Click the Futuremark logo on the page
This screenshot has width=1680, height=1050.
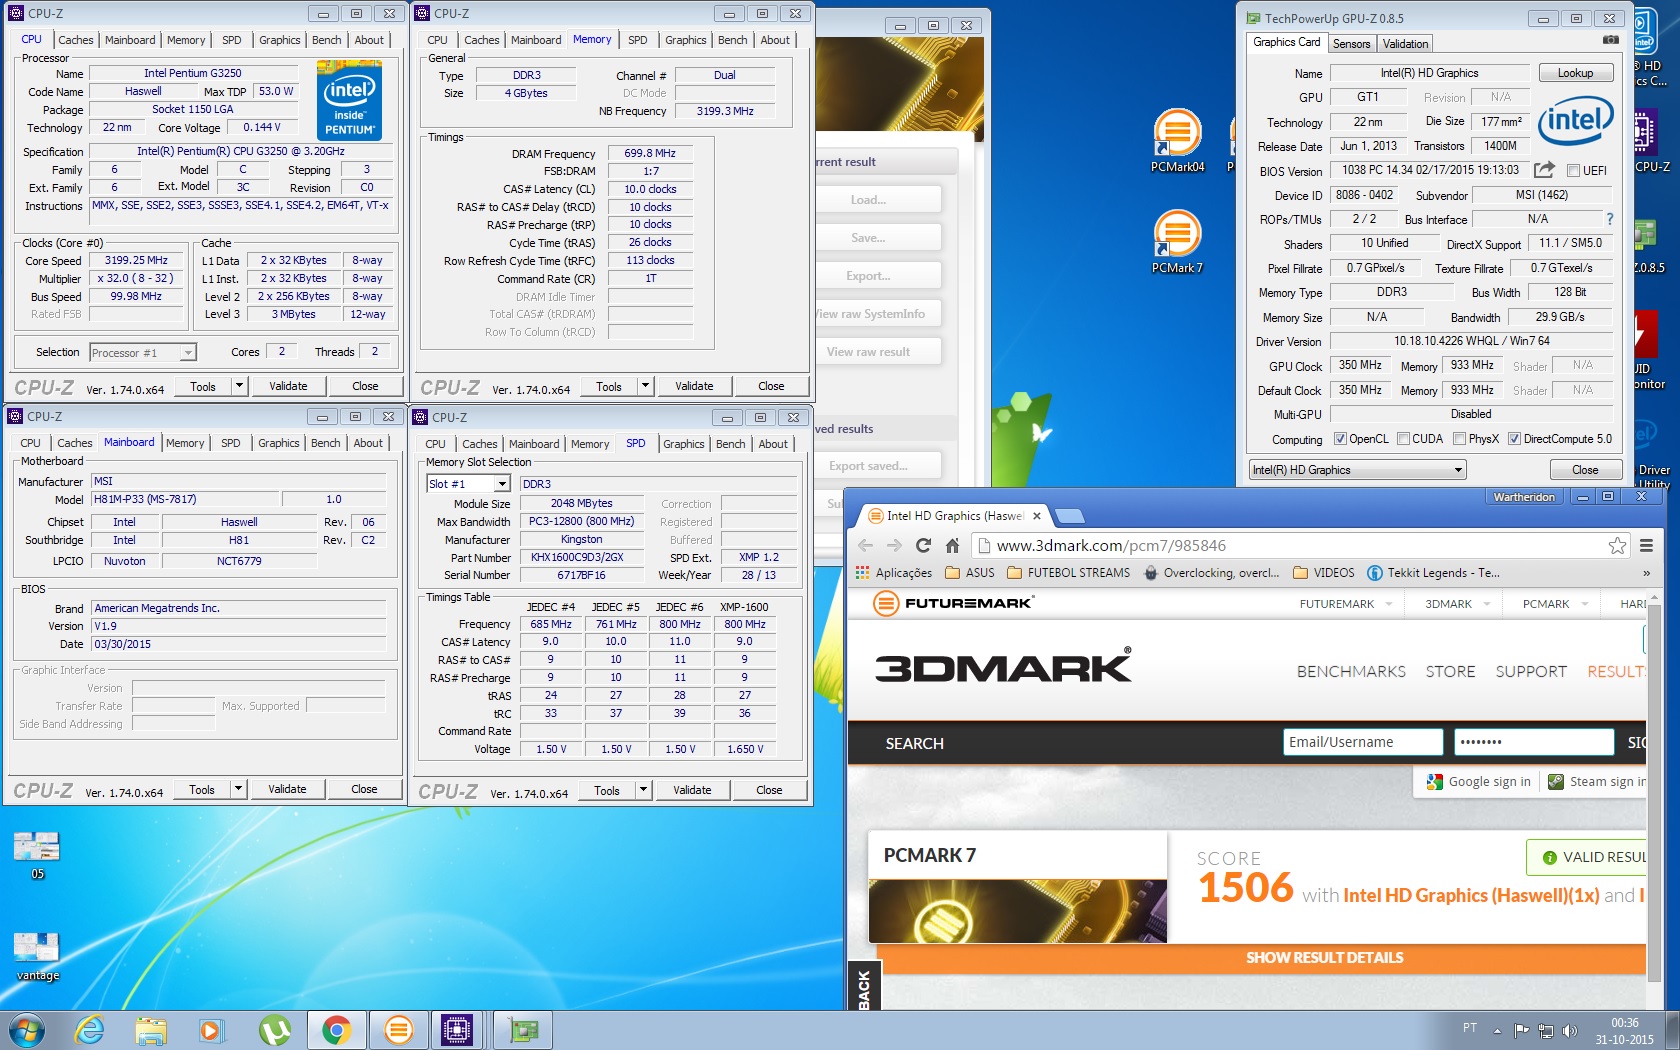point(952,603)
